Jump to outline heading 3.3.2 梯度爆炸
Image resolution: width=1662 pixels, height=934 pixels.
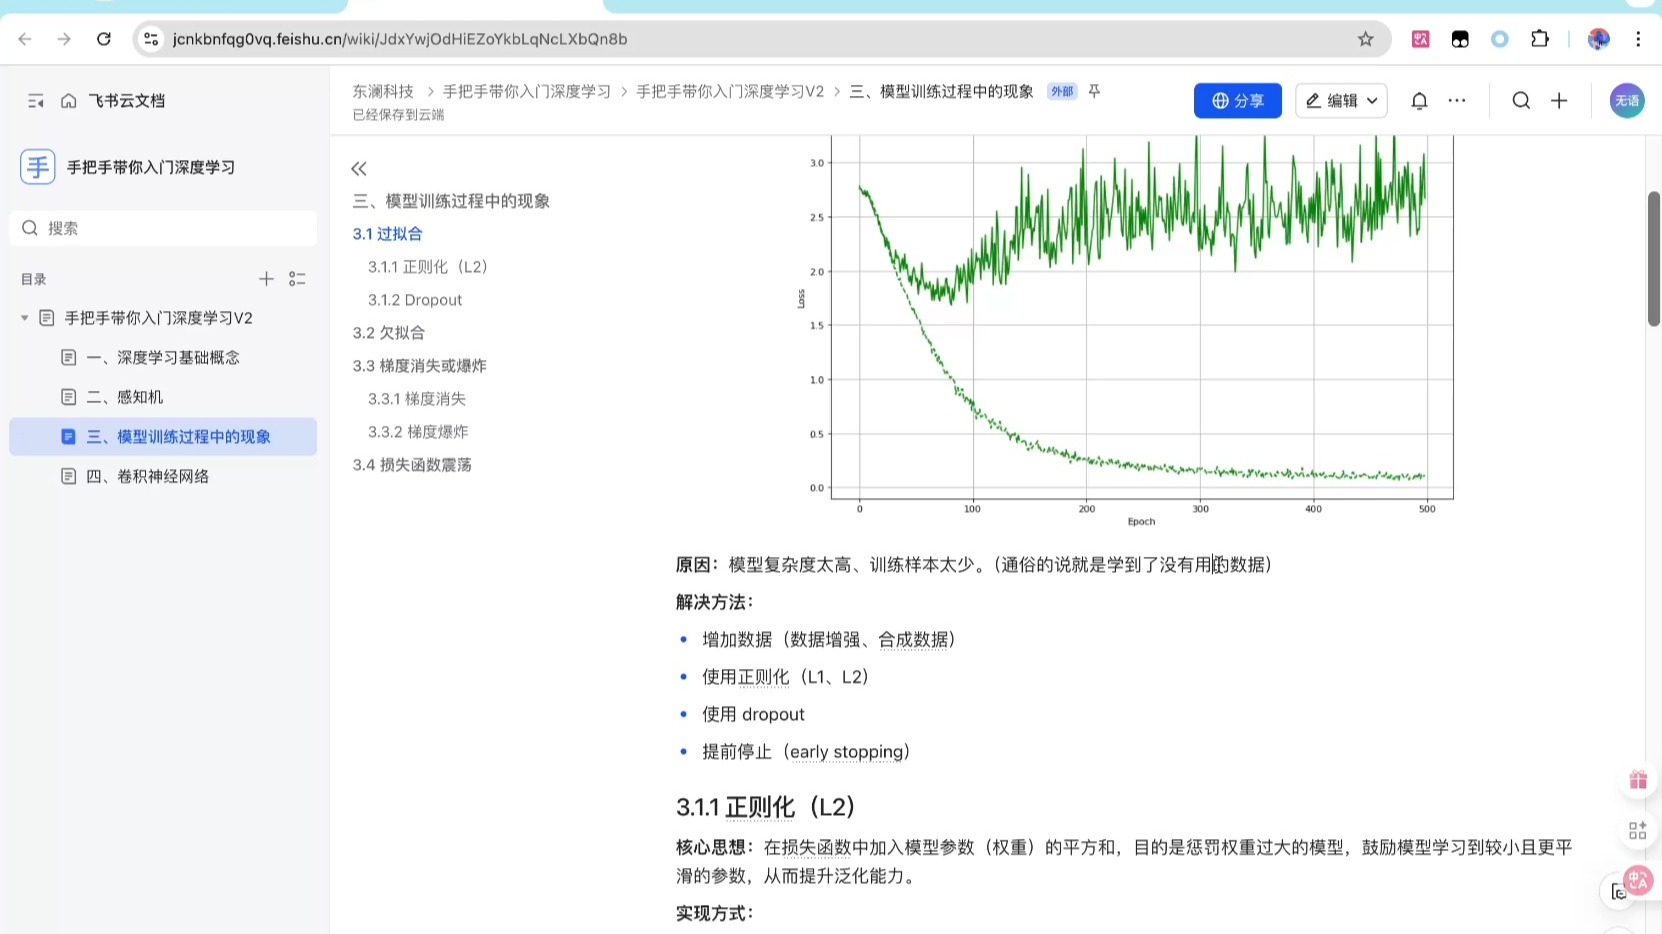[x=418, y=432]
